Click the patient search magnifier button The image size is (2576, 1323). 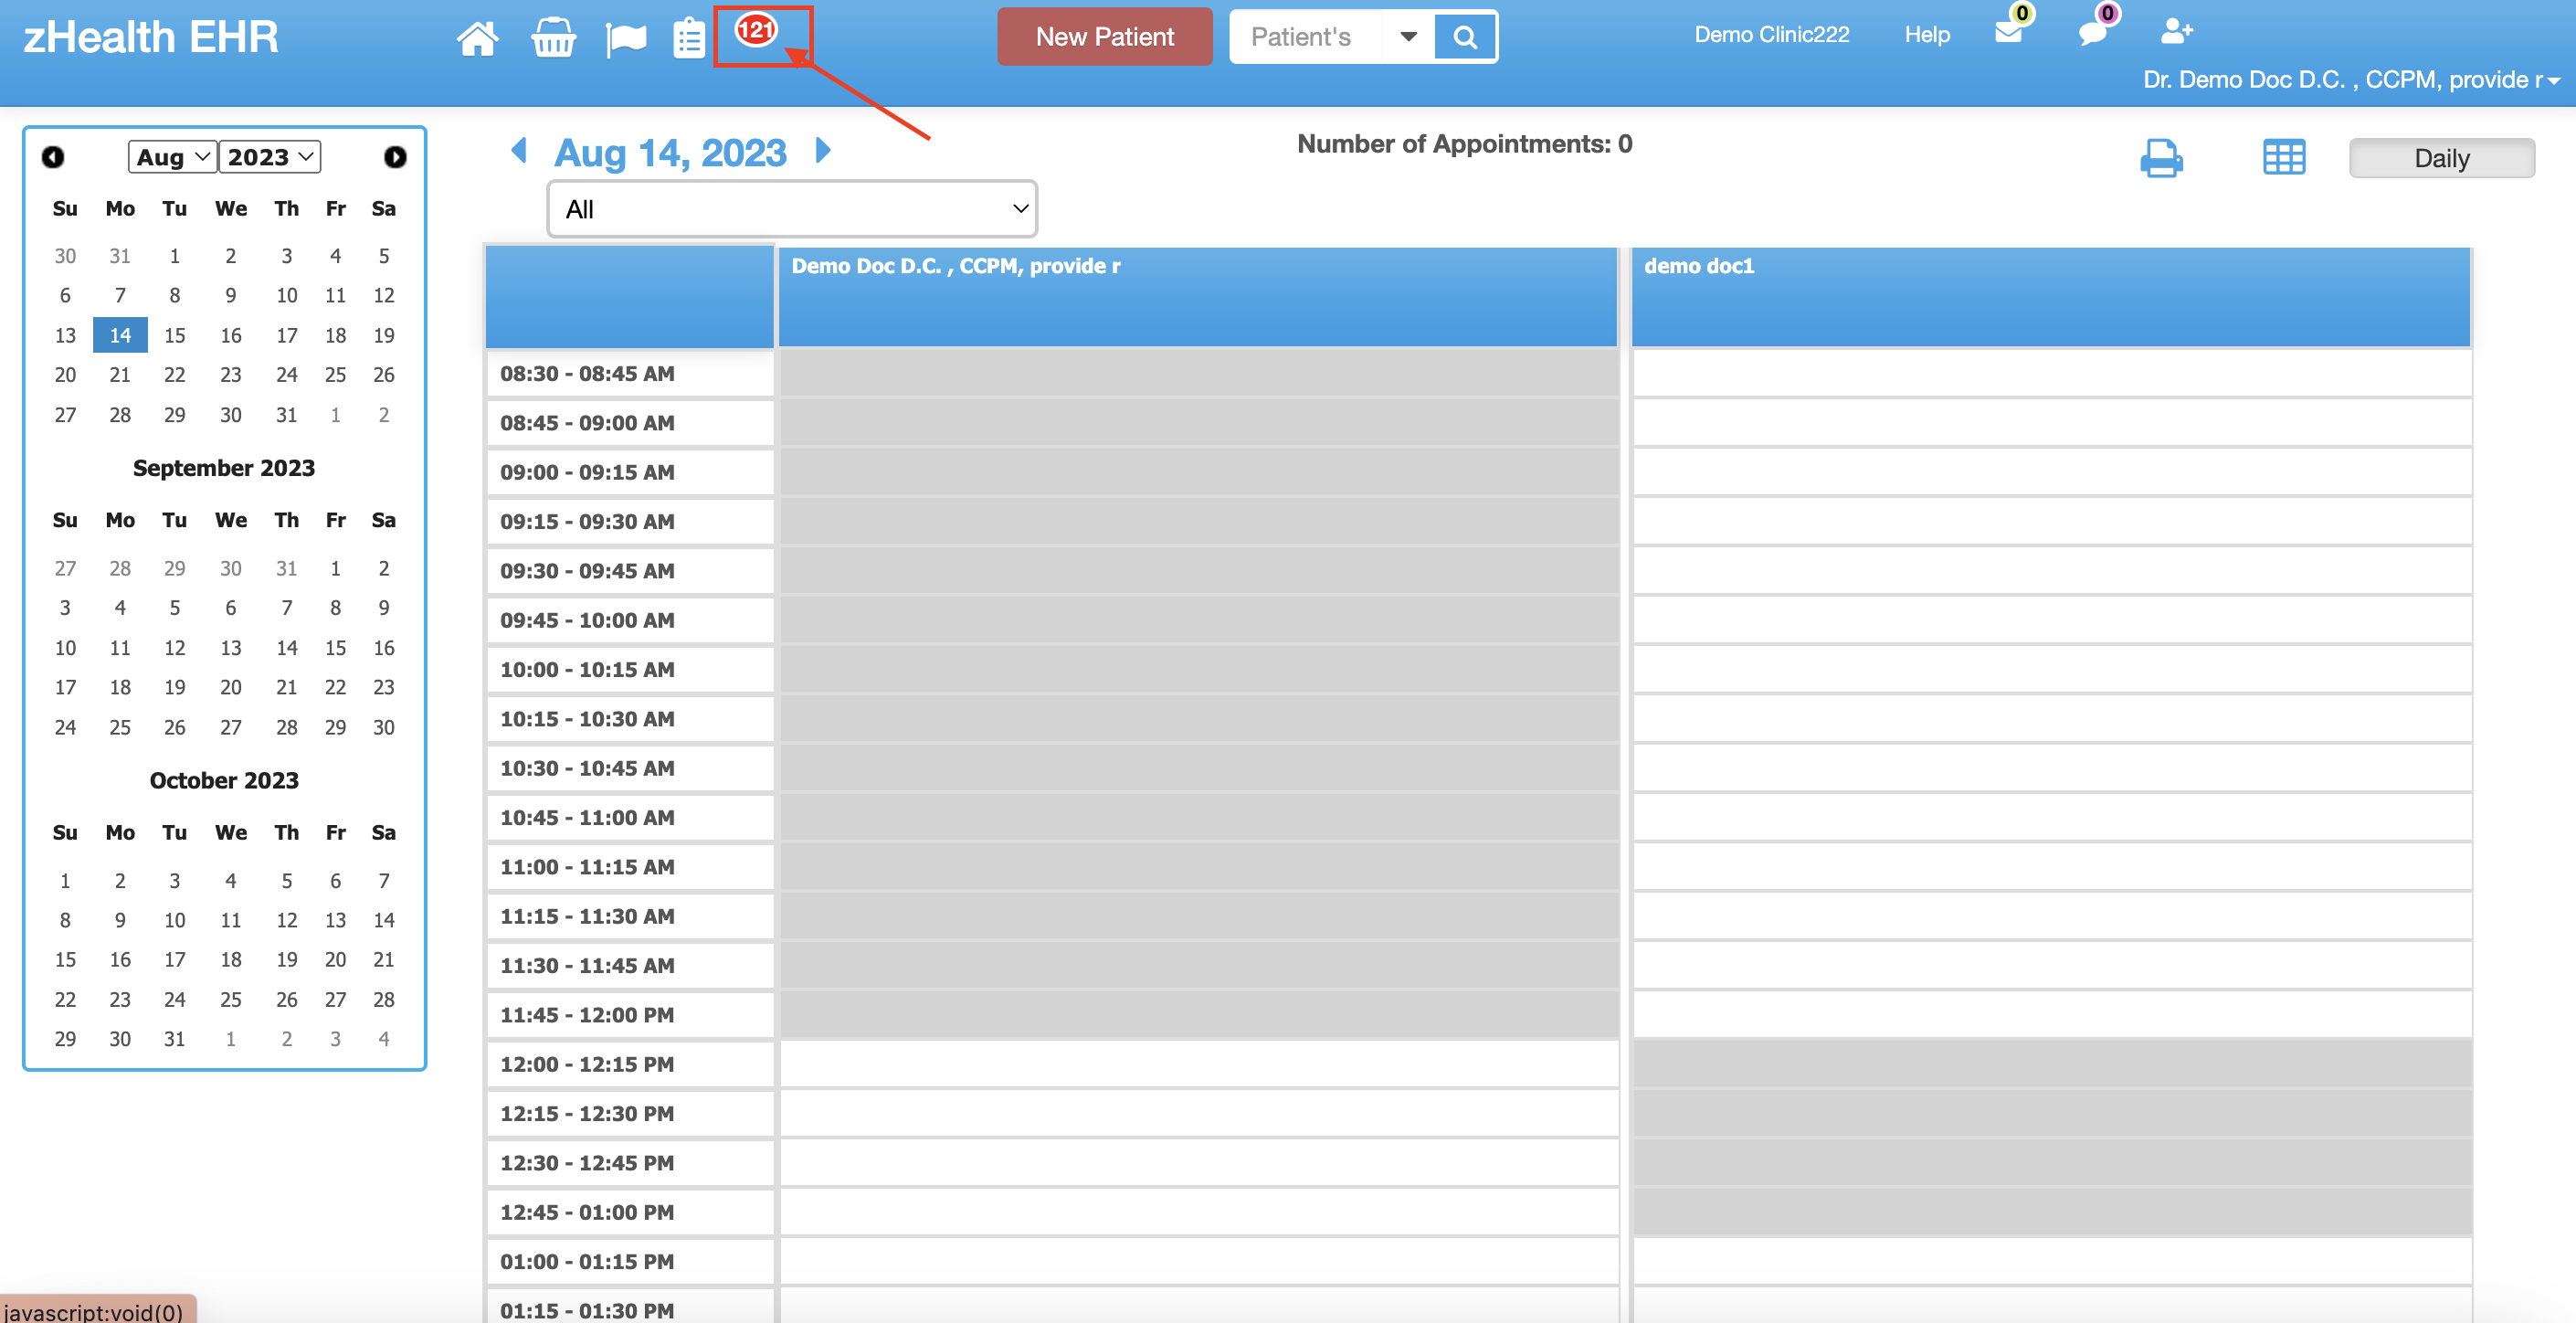[1464, 37]
